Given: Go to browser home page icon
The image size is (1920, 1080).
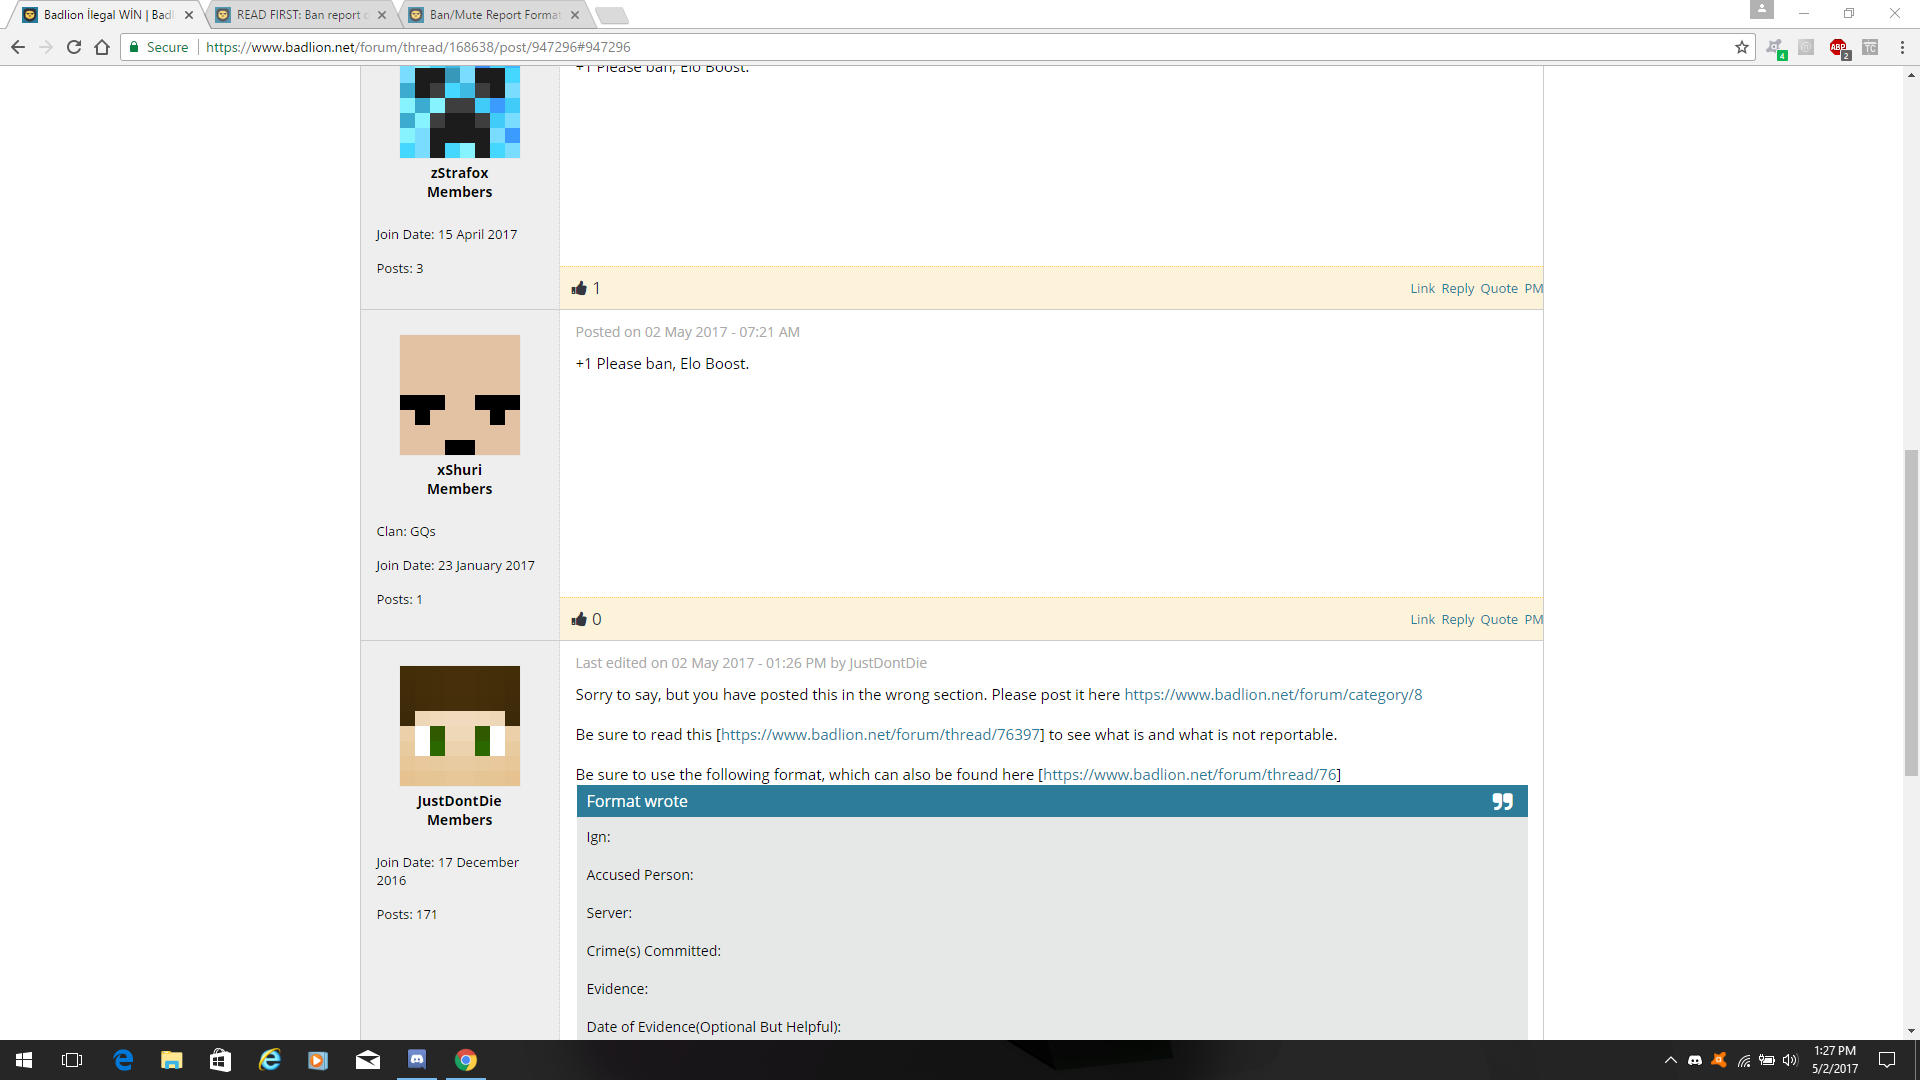Looking at the screenshot, I should click(x=102, y=47).
